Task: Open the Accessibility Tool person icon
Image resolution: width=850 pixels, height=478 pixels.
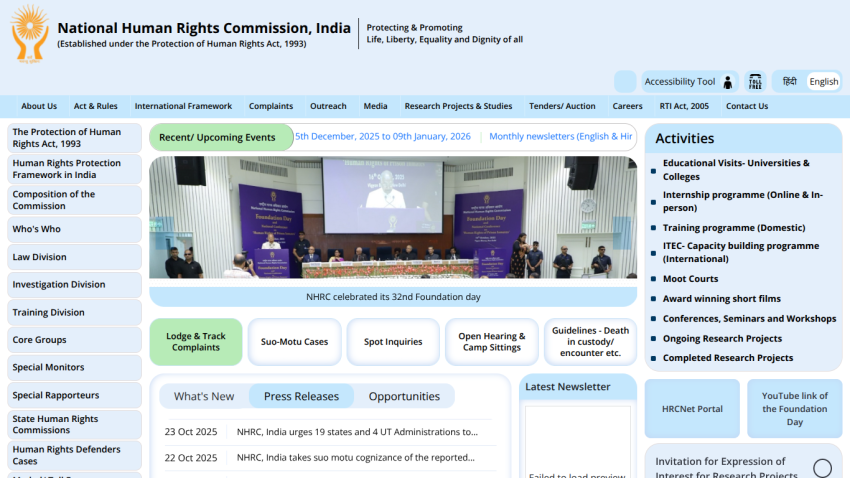Action: tap(727, 82)
